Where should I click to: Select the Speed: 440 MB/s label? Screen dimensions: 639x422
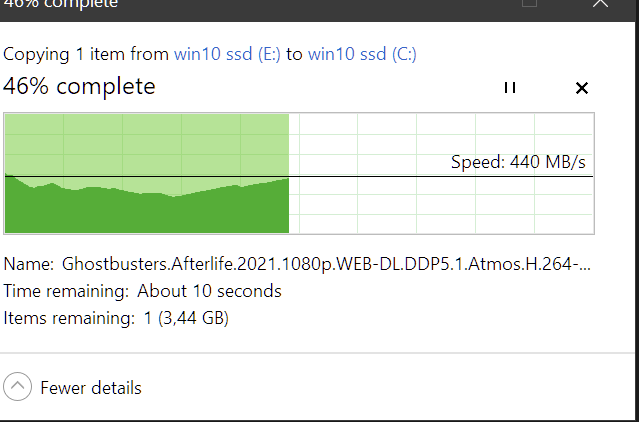(x=518, y=162)
